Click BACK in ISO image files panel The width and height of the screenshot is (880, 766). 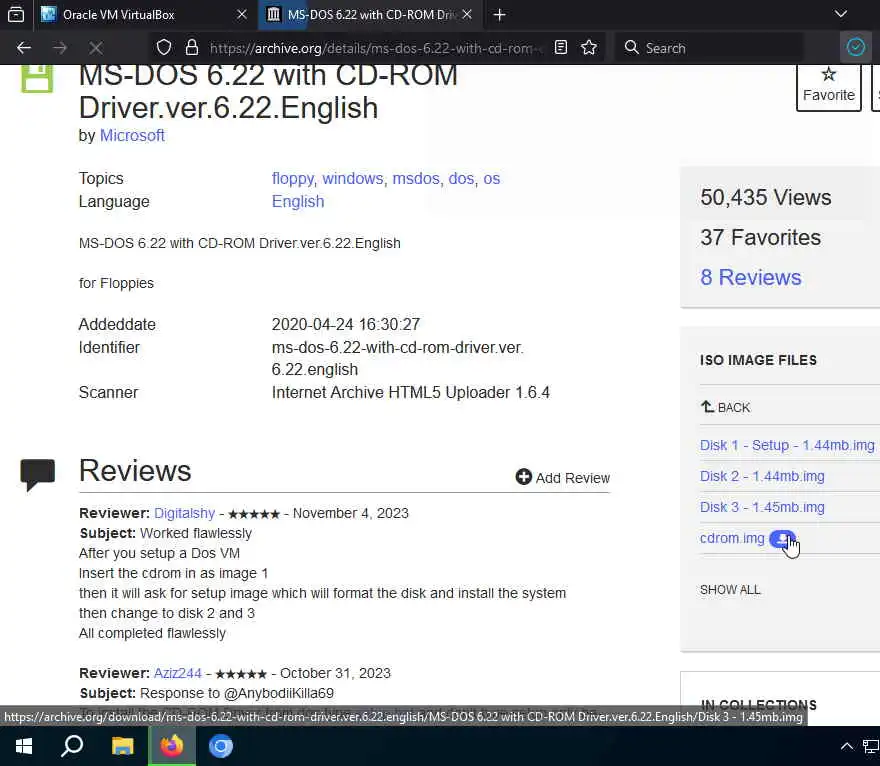click(725, 407)
